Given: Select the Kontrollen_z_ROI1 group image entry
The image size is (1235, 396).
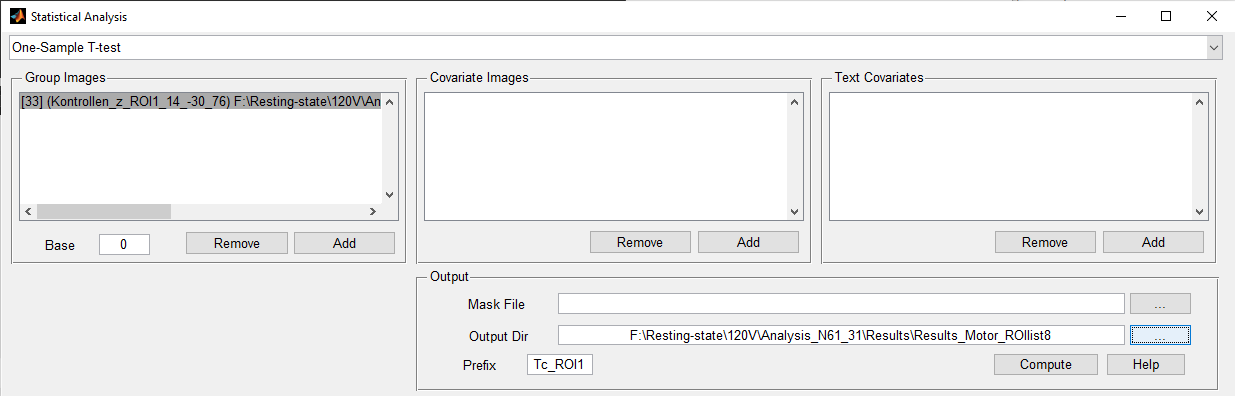Looking at the screenshot, I should 200,101.
